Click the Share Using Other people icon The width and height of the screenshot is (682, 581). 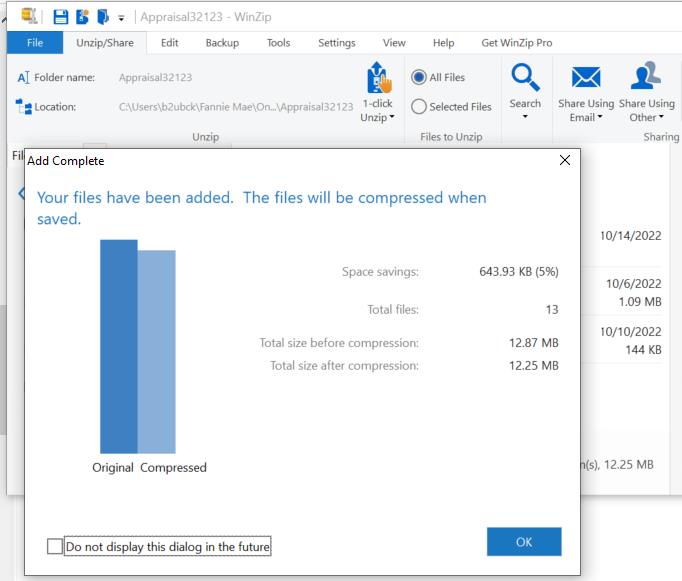coord(646,75)
